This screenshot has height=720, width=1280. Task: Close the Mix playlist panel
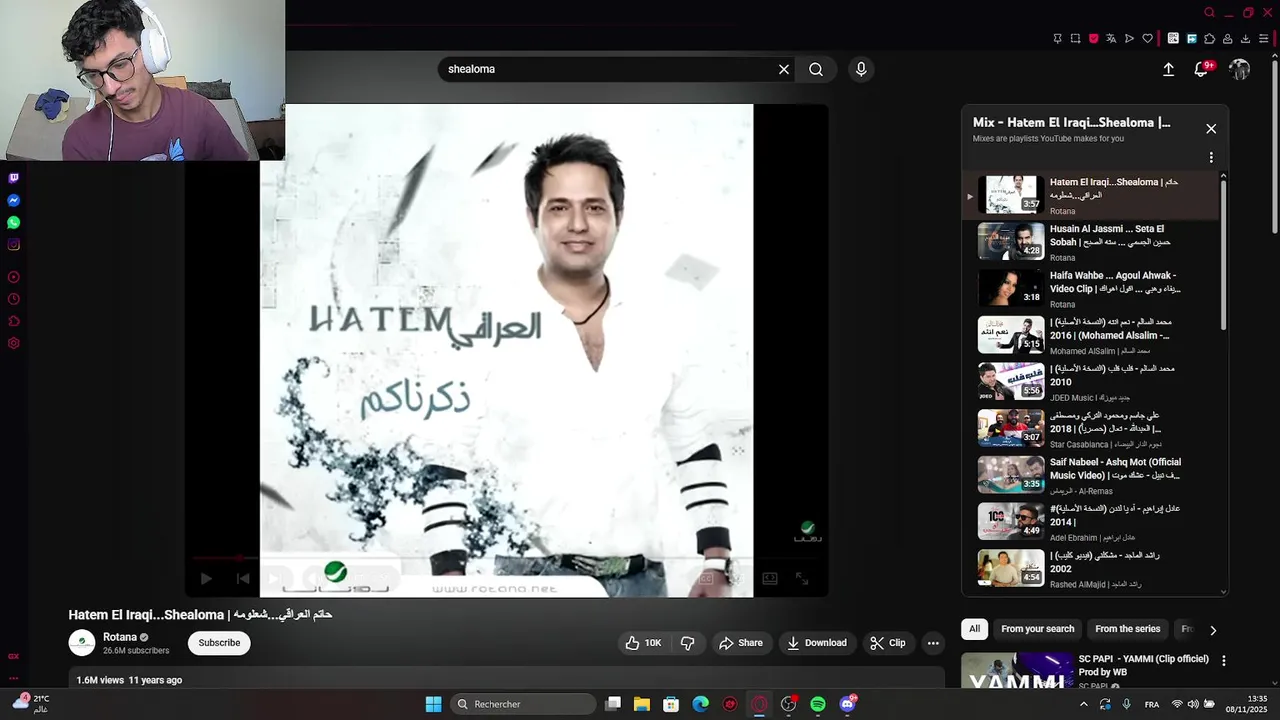(1211, 129)
